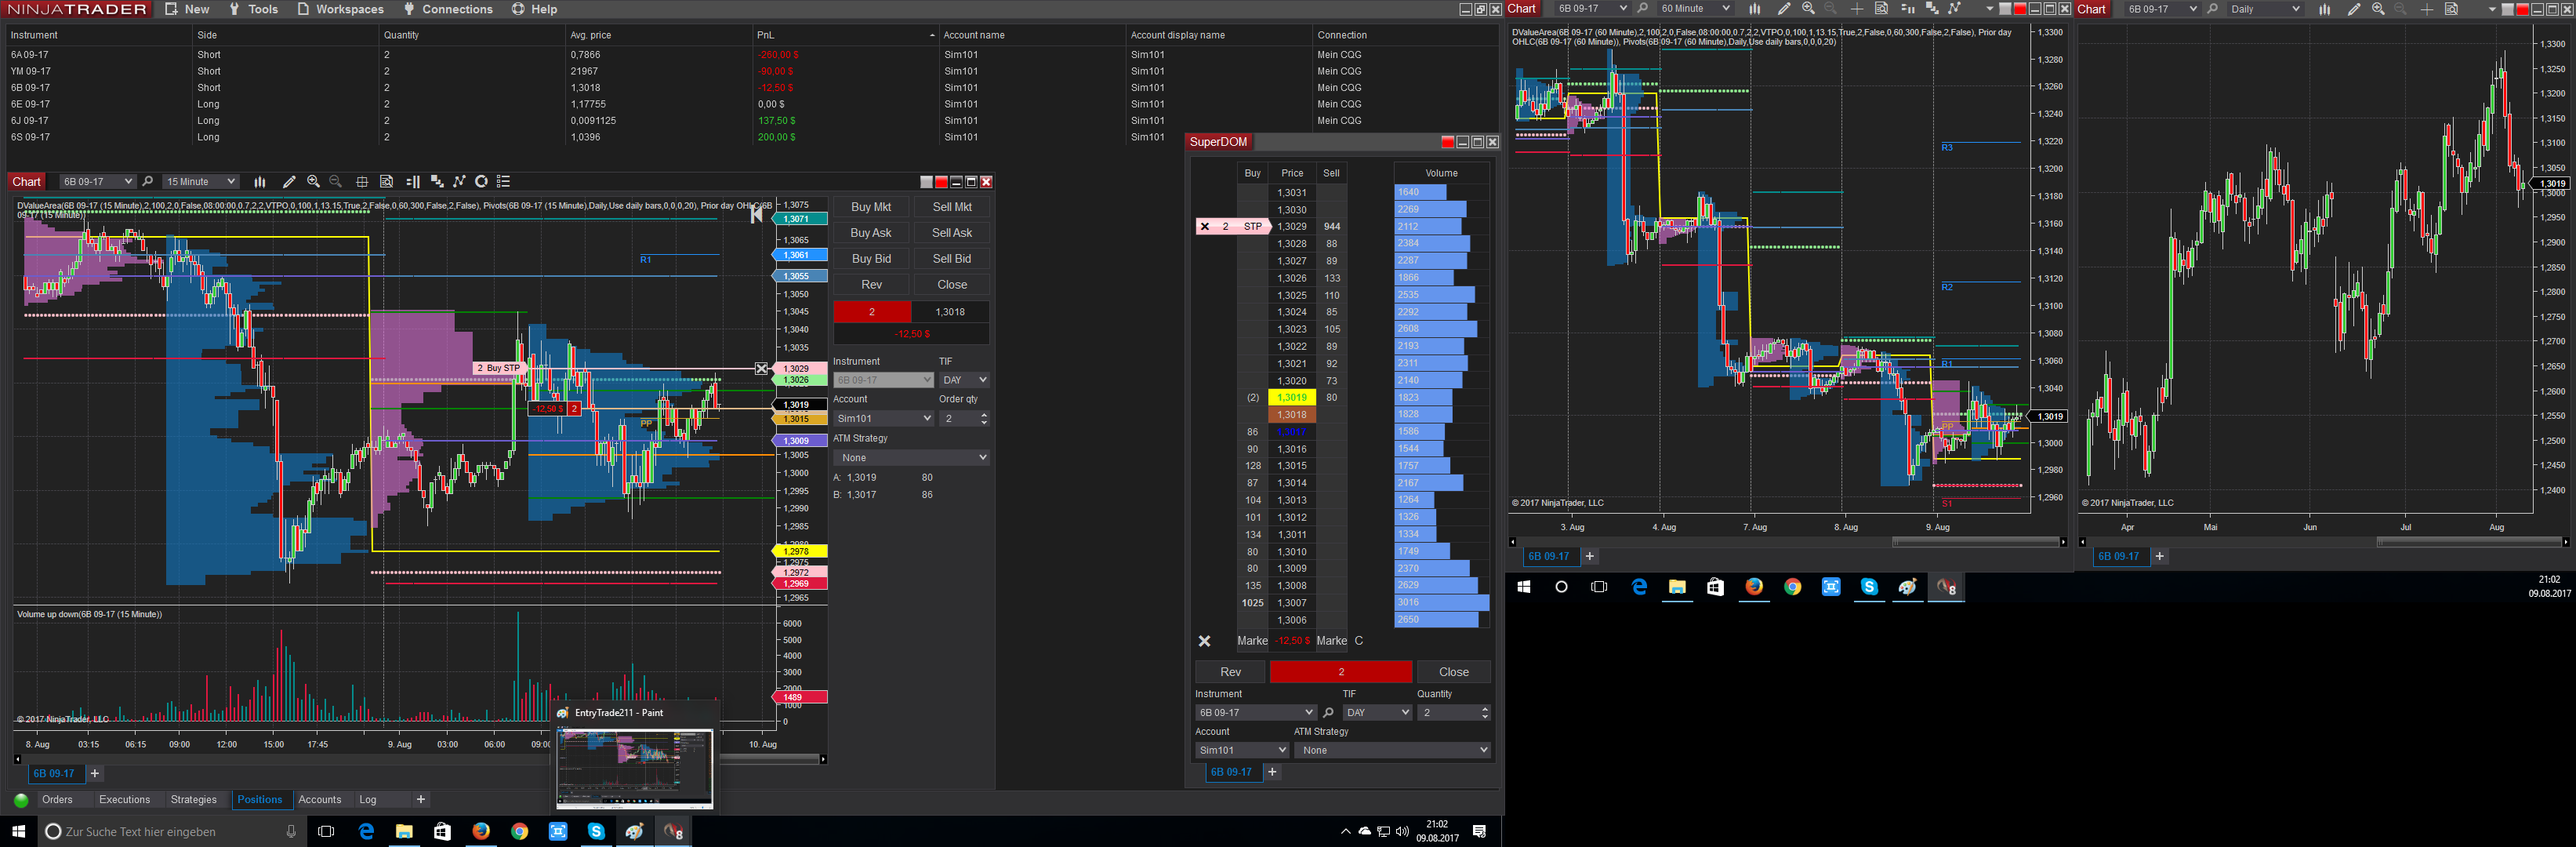Increase Order qty stepper in chart trader
This screenshot has width=2576, height=847.
click(x=984, y=415)
